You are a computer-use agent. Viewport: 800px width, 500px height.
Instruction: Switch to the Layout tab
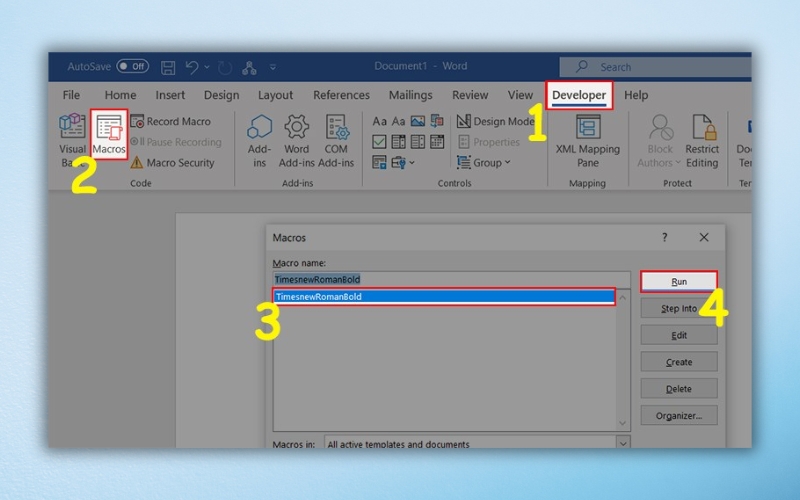276,95
